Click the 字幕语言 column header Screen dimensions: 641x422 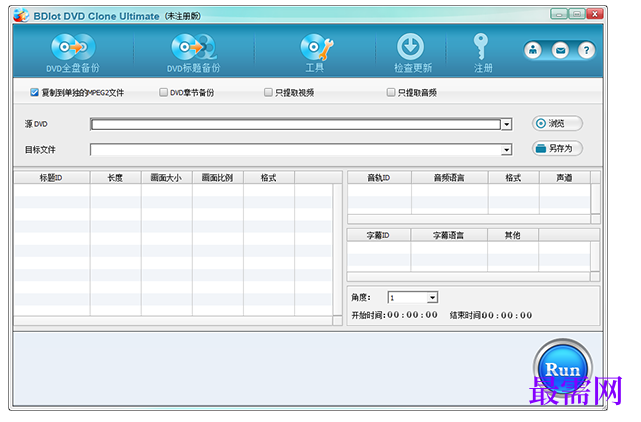pyautogui.click(x=449, y=235)
